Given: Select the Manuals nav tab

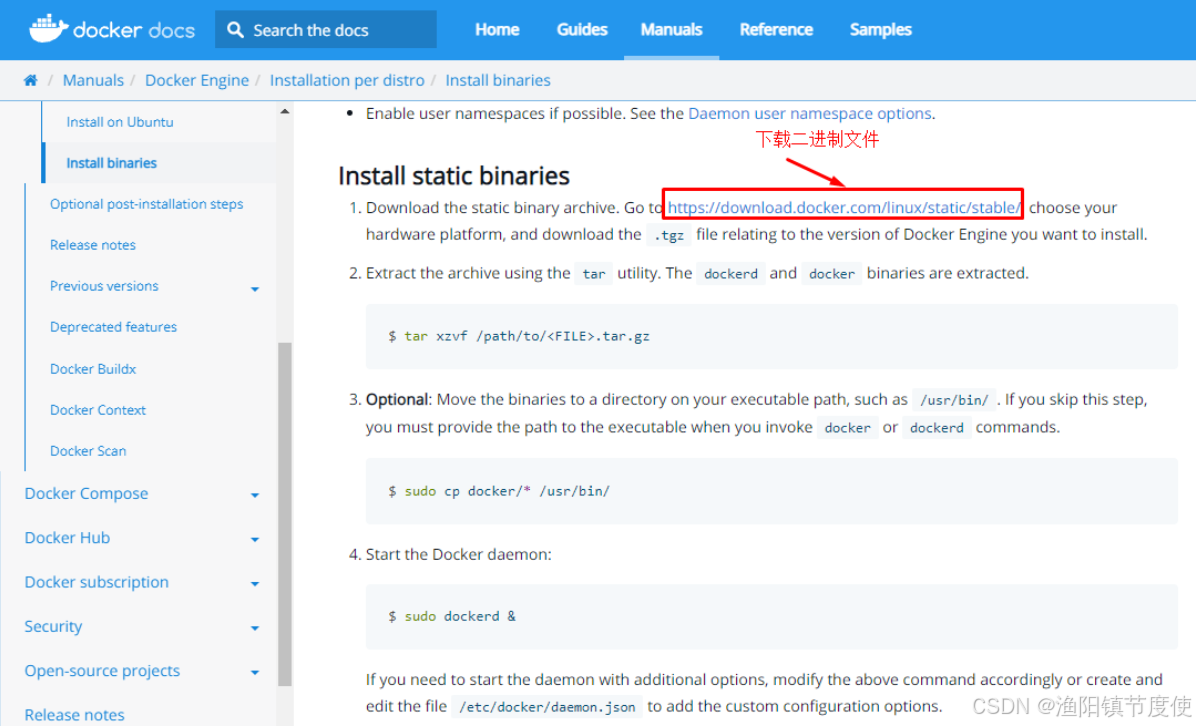Looking at the screenshot, I should pos(671,30).
